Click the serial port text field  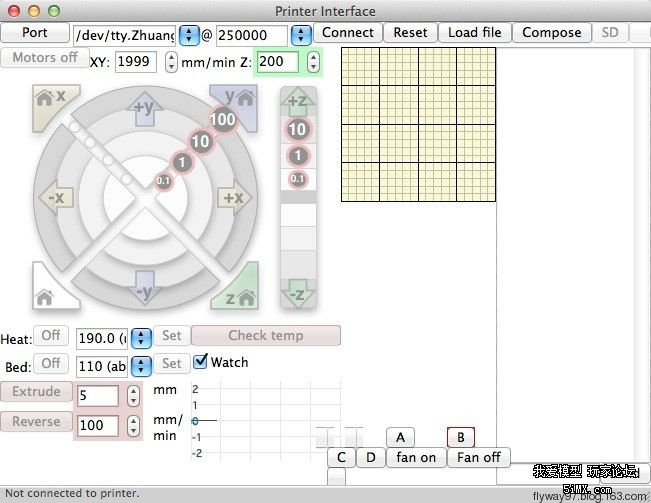pyautogui.click(x=125, y=36)
